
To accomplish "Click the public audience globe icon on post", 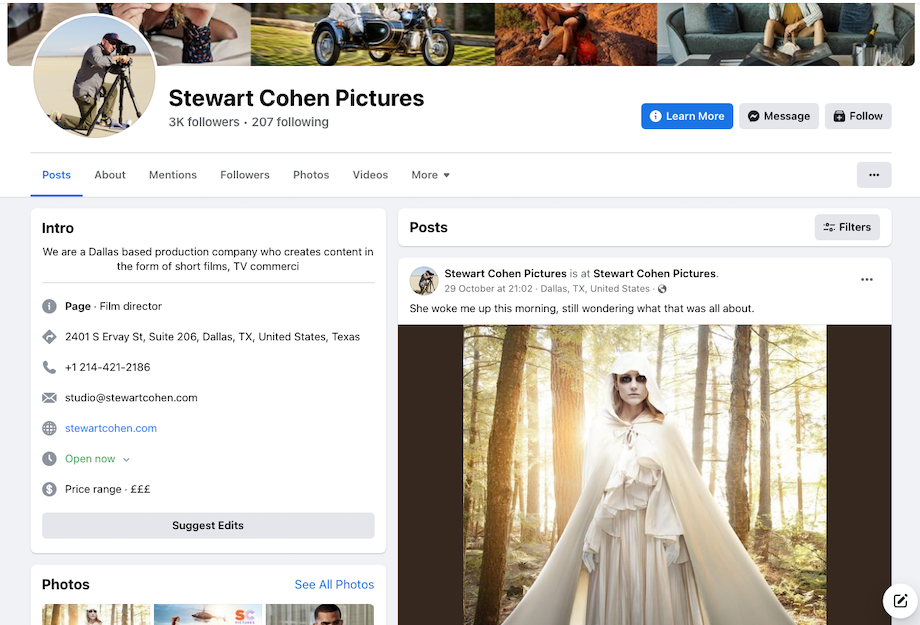I will pos(662,289).
